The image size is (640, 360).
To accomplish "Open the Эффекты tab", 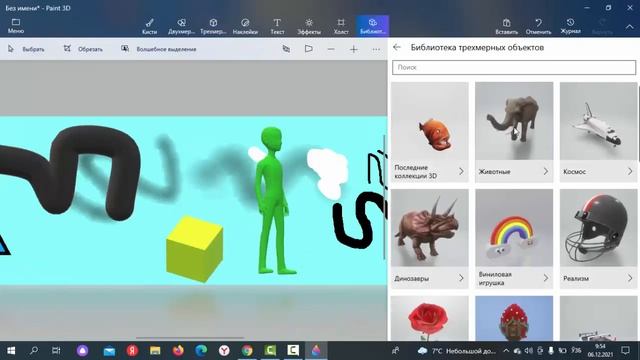I will (309, 26).
